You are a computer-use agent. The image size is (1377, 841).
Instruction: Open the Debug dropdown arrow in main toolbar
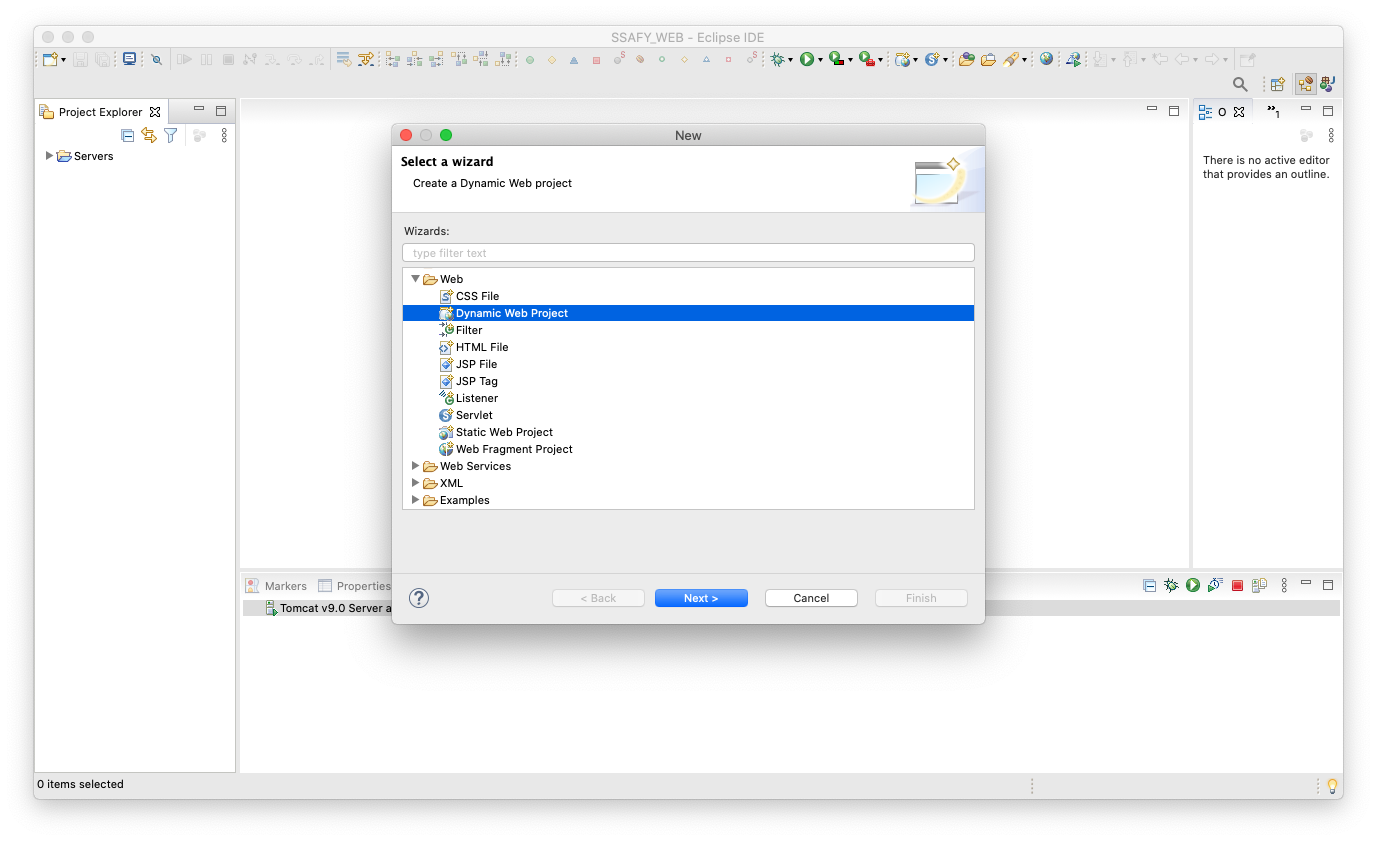790,60
